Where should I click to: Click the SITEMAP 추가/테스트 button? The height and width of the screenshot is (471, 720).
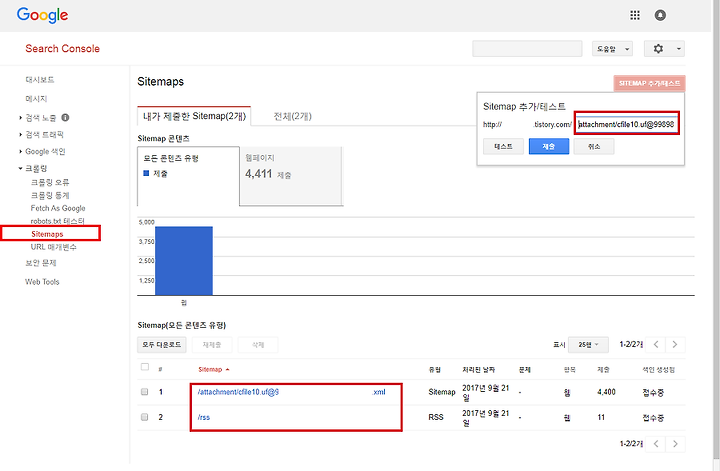pyautogui.click(x=649, y=83)
